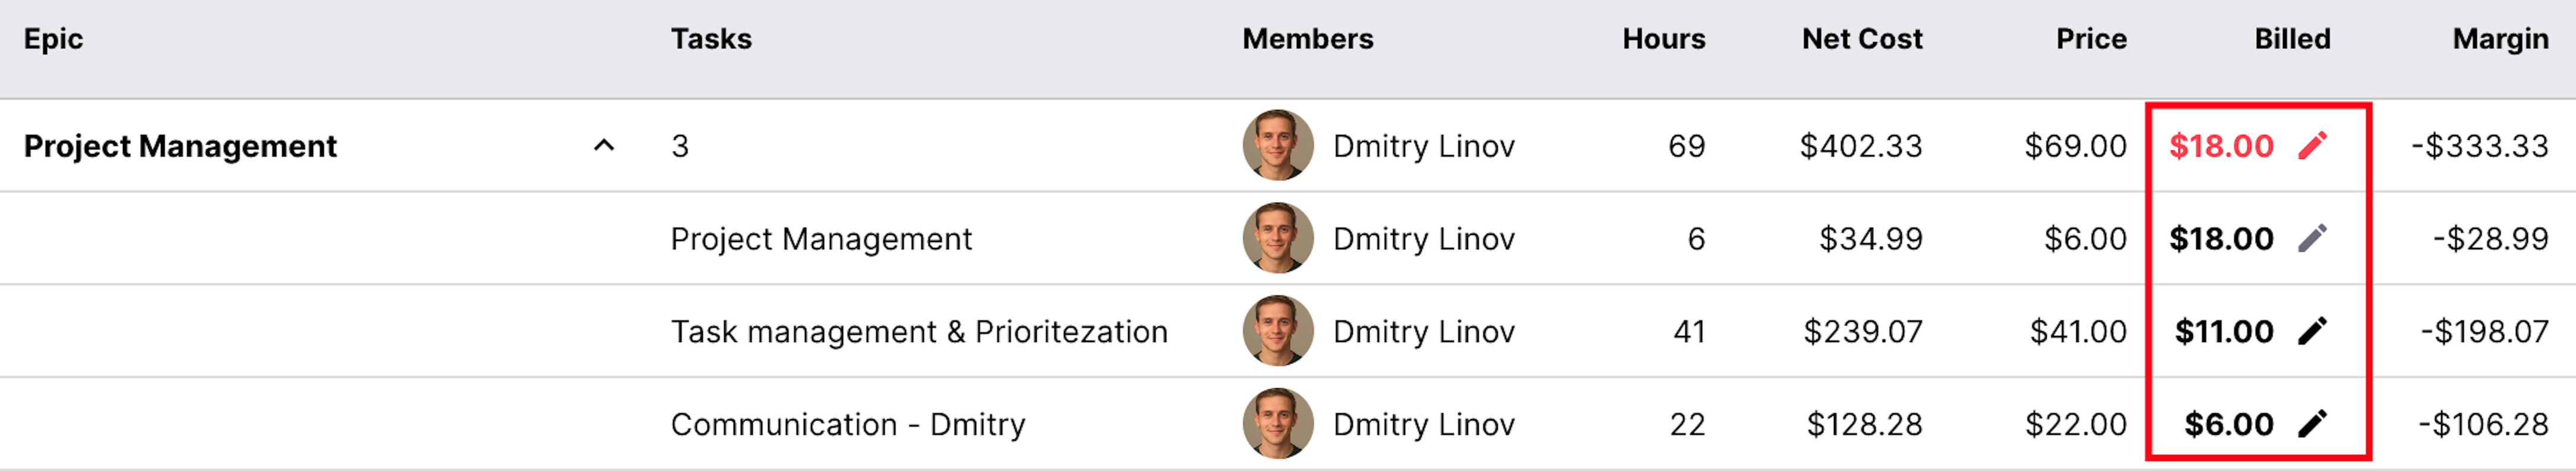This screenshot has width=2576, height=471.
Task: Sort by the Margin column header
Action: click(x=2500, y=39)
